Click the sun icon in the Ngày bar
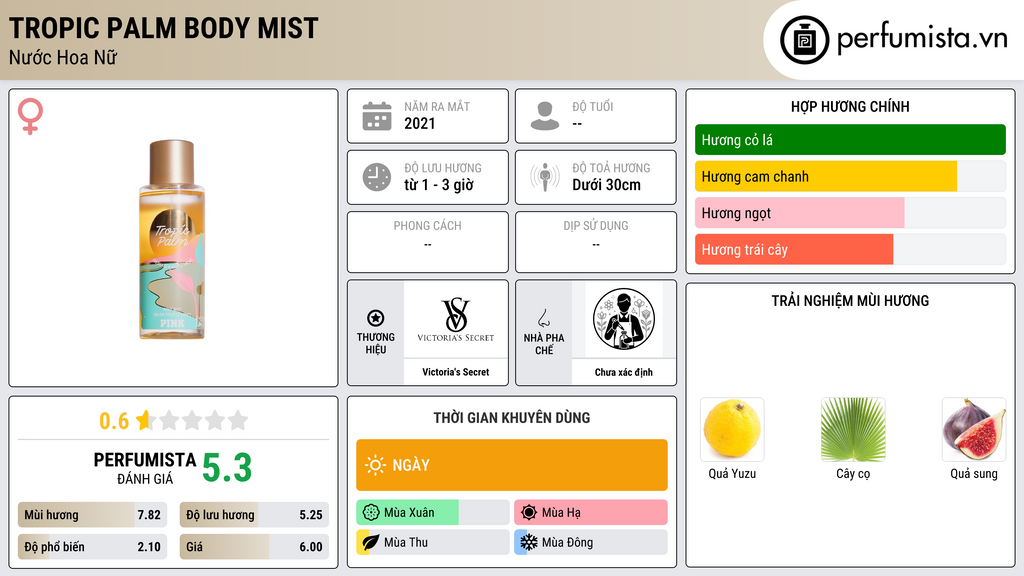This screenshot has width=1024, height=576. click(375, 465)
